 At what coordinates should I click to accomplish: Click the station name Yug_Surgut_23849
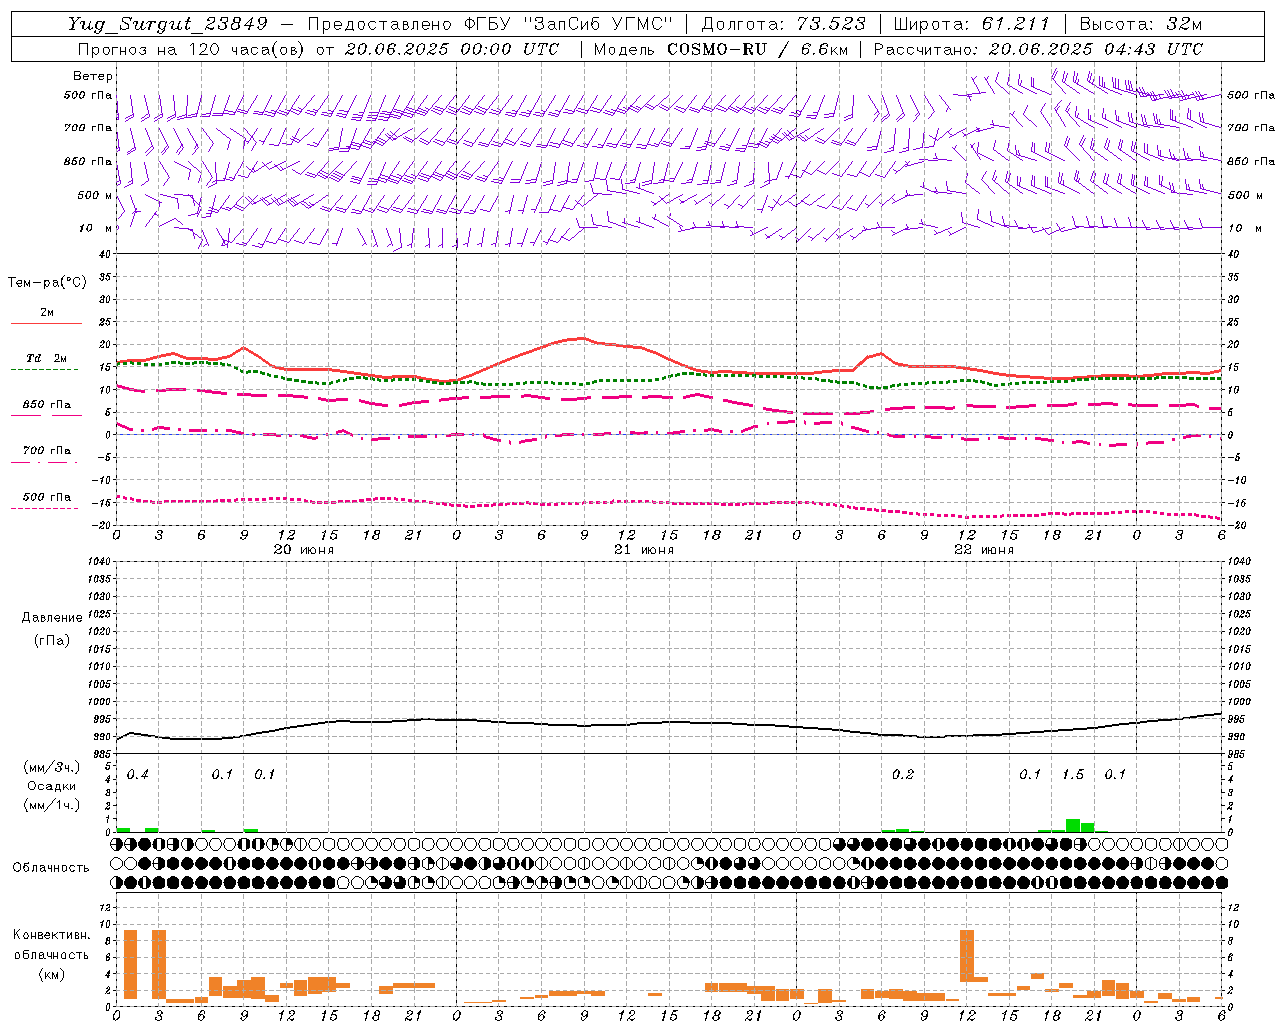pos(168,24)
